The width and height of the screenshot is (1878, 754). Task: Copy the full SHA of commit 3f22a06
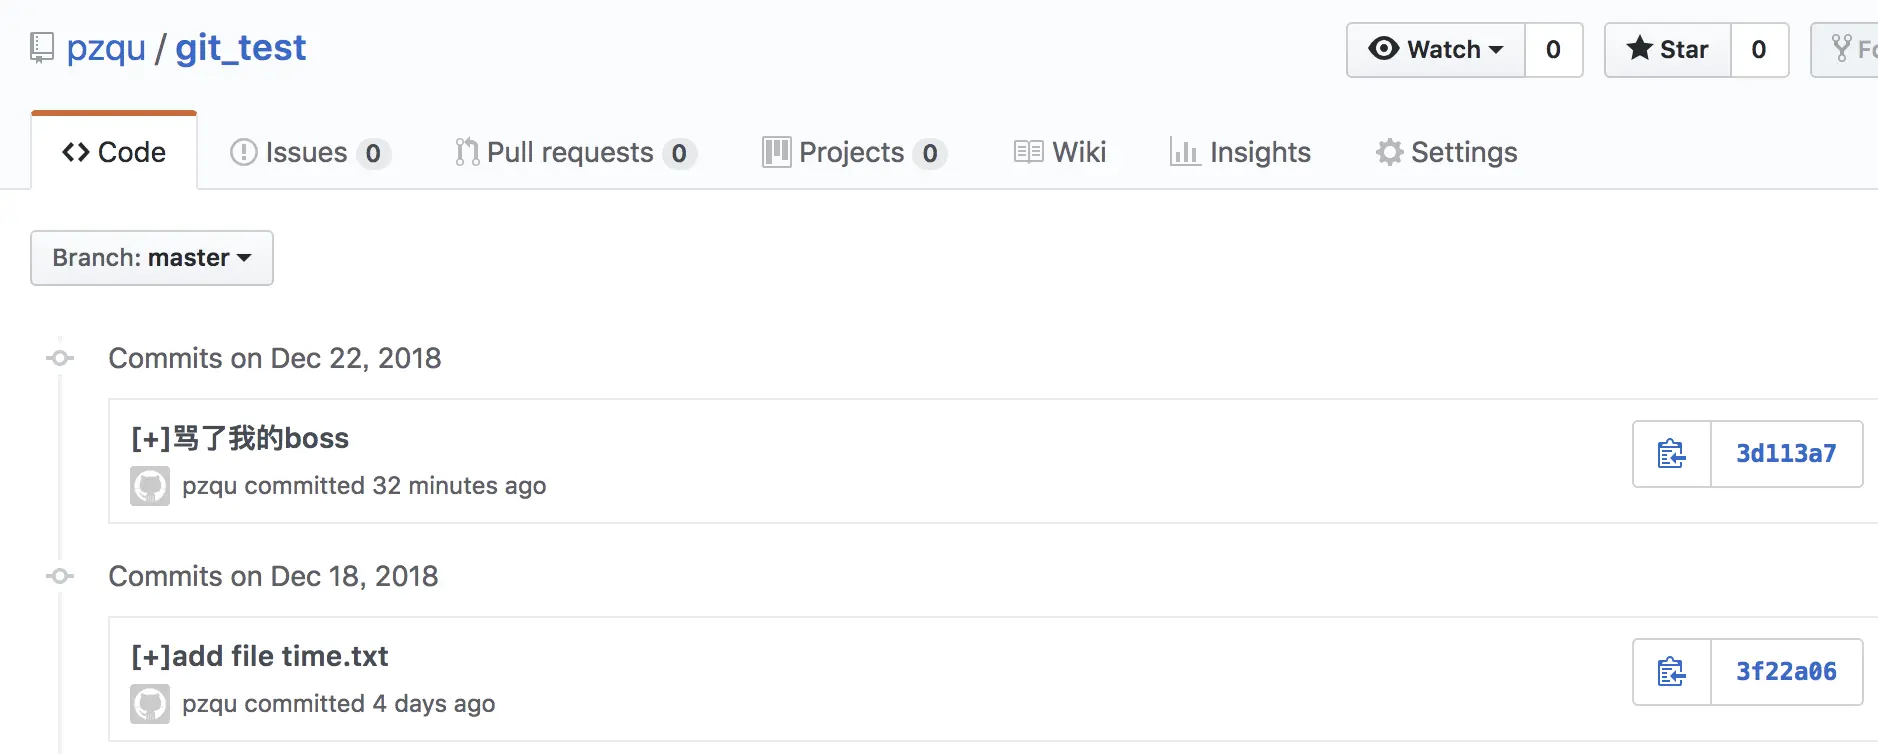tap(1671, 672)
